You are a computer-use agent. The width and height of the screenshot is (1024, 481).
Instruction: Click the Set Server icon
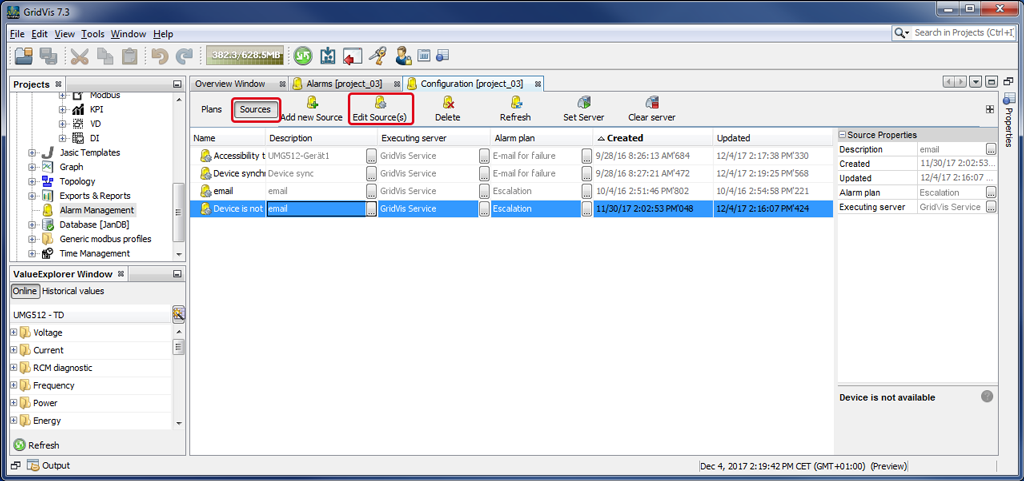pyautogui.click(x=584, y=102)
